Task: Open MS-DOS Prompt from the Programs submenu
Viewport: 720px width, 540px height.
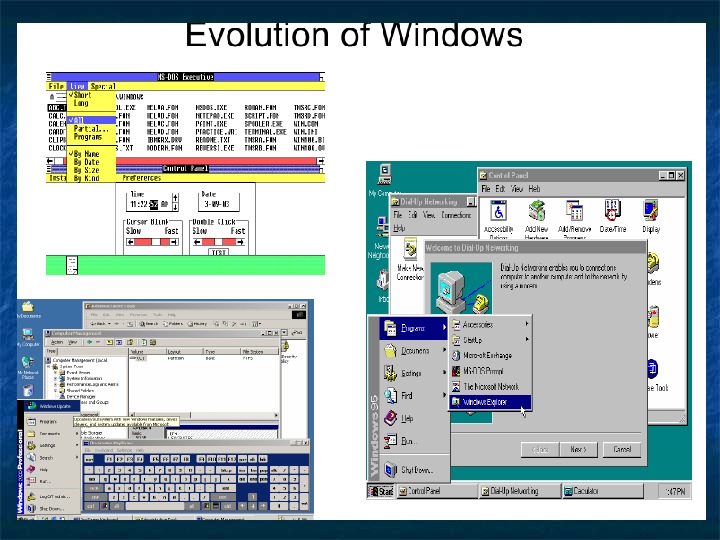Action: coord(490,371)
